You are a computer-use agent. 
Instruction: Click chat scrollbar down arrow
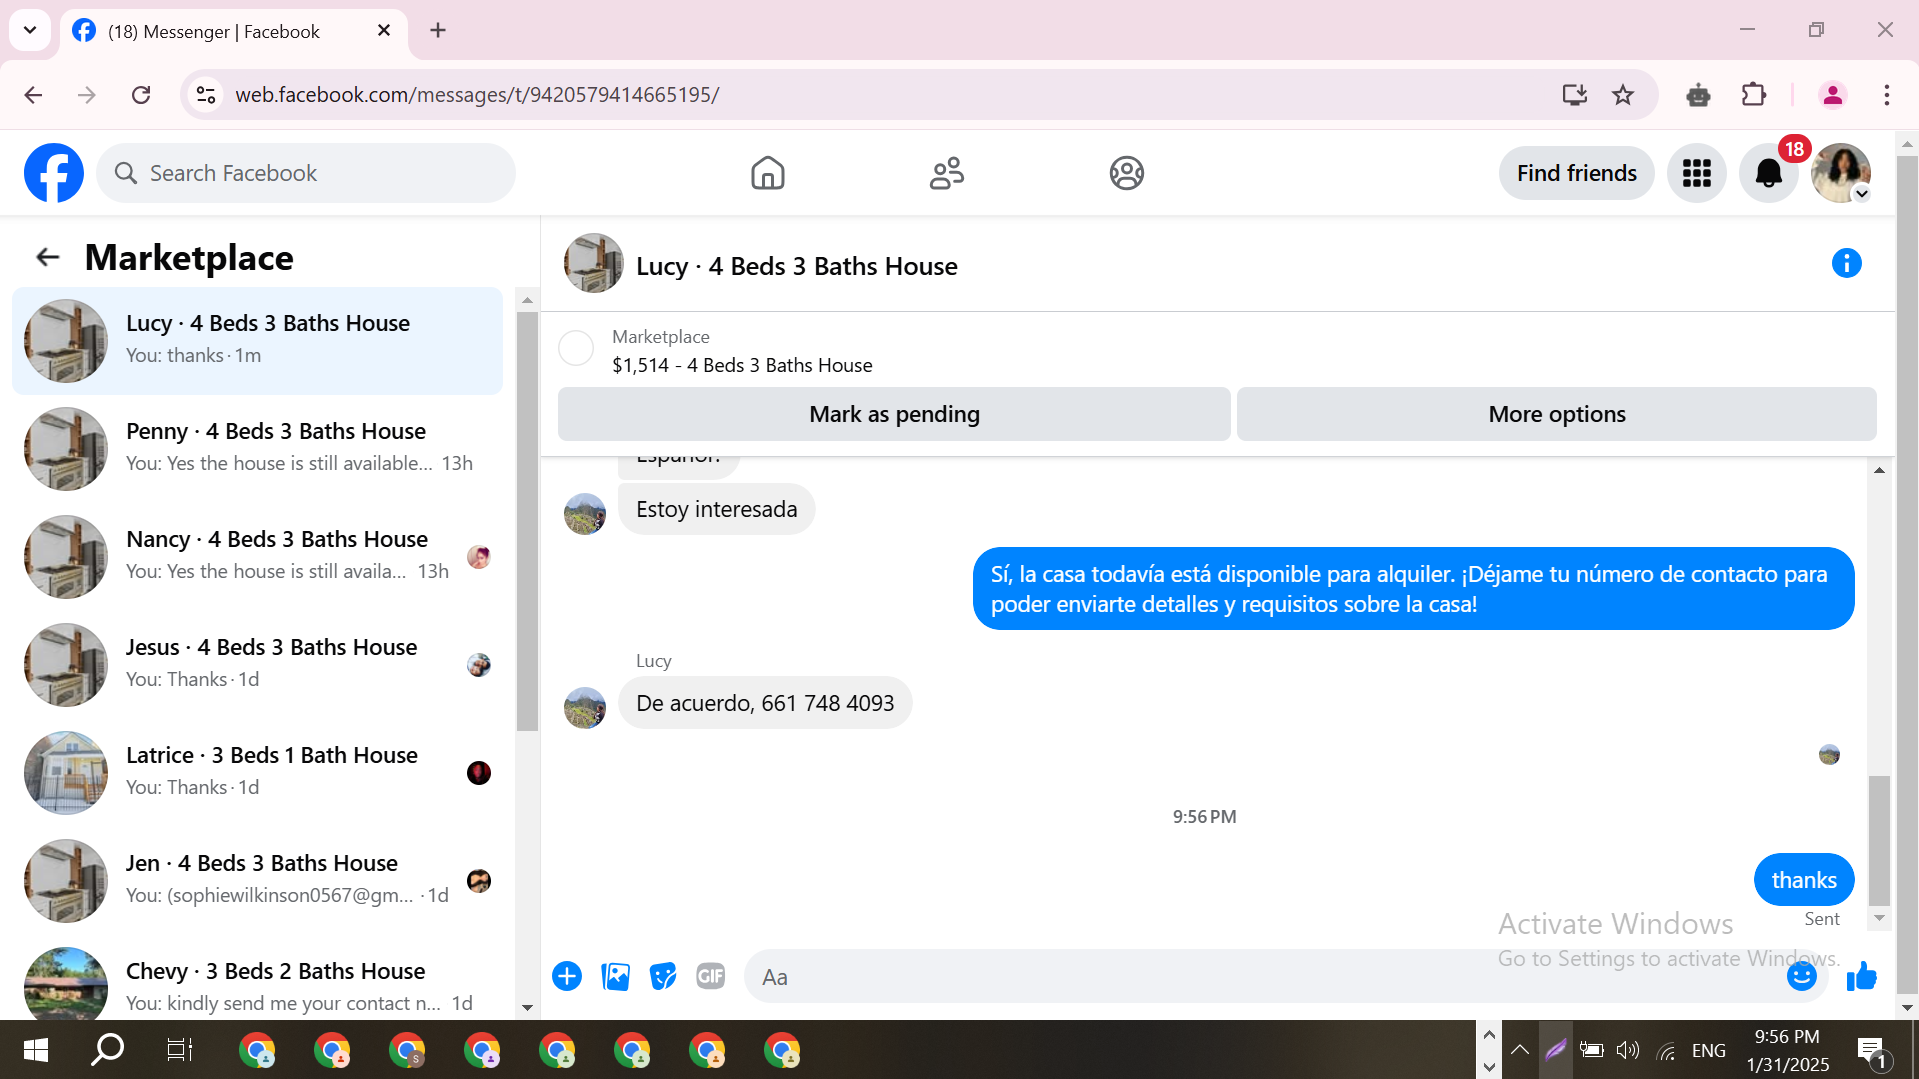1879,918
